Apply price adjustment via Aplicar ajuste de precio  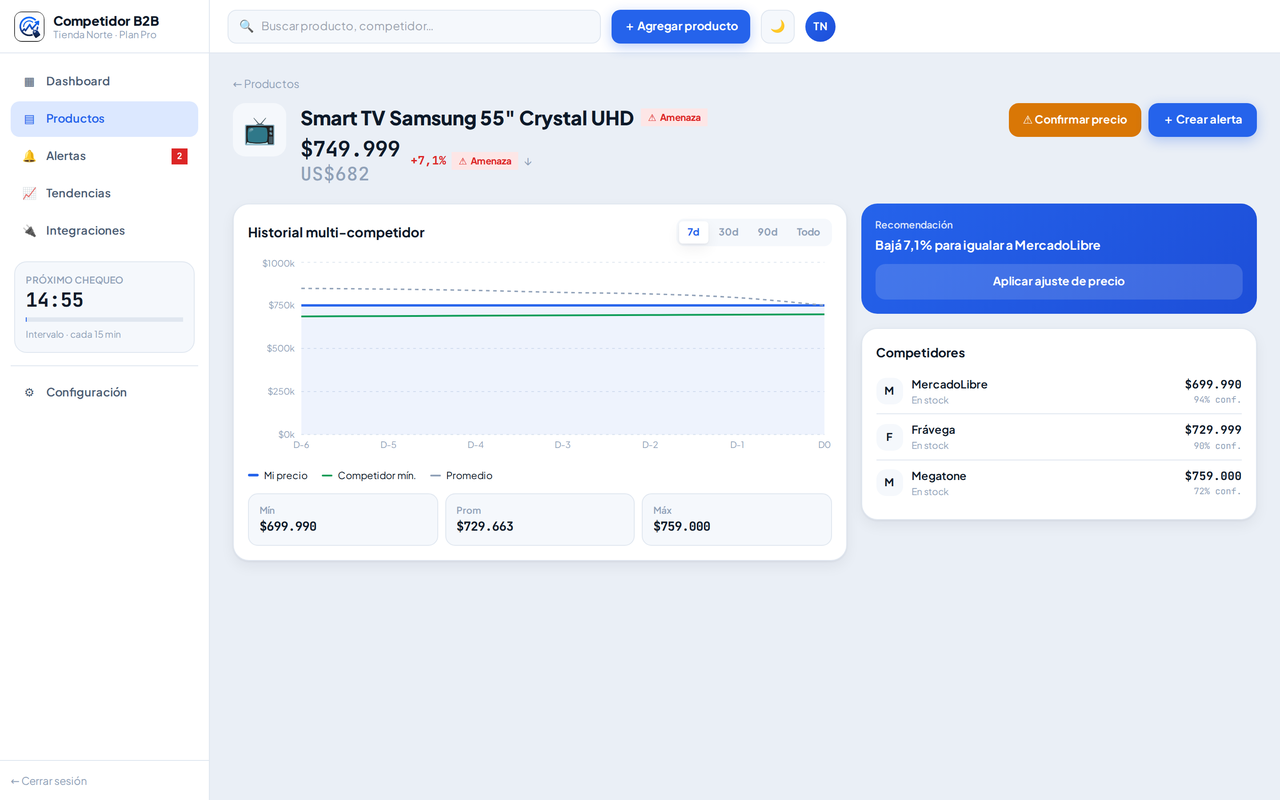point(1059,282)
